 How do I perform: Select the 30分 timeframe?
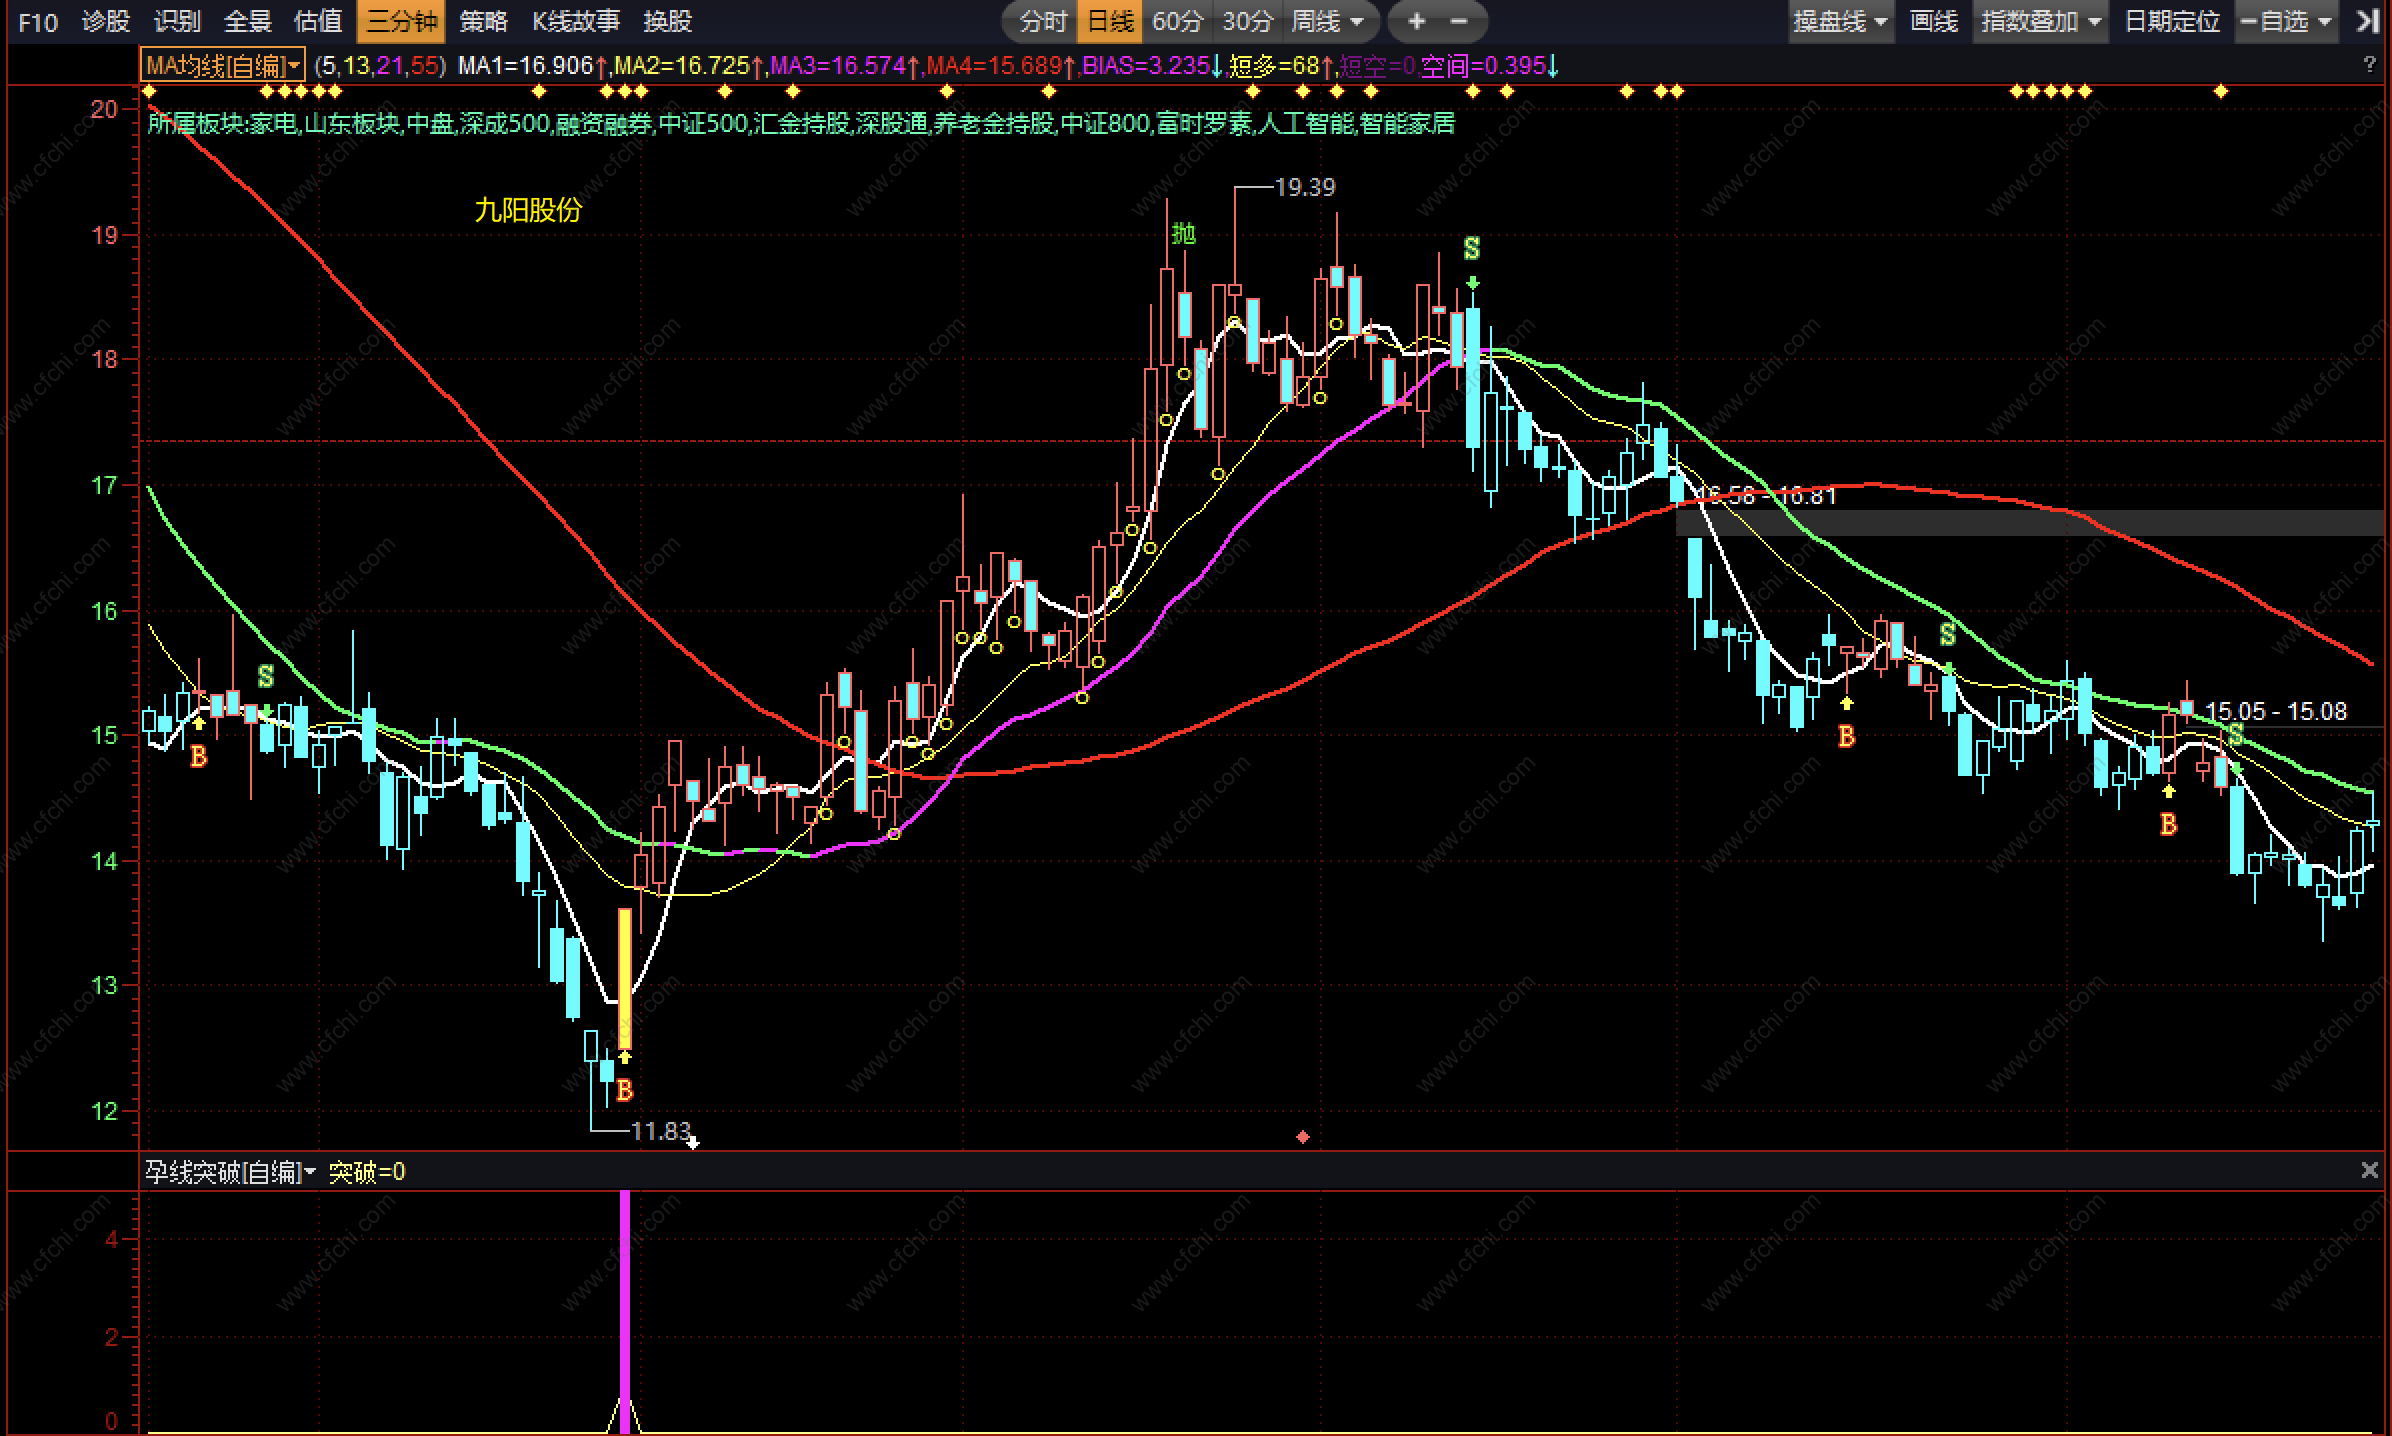coord(1247,21)
